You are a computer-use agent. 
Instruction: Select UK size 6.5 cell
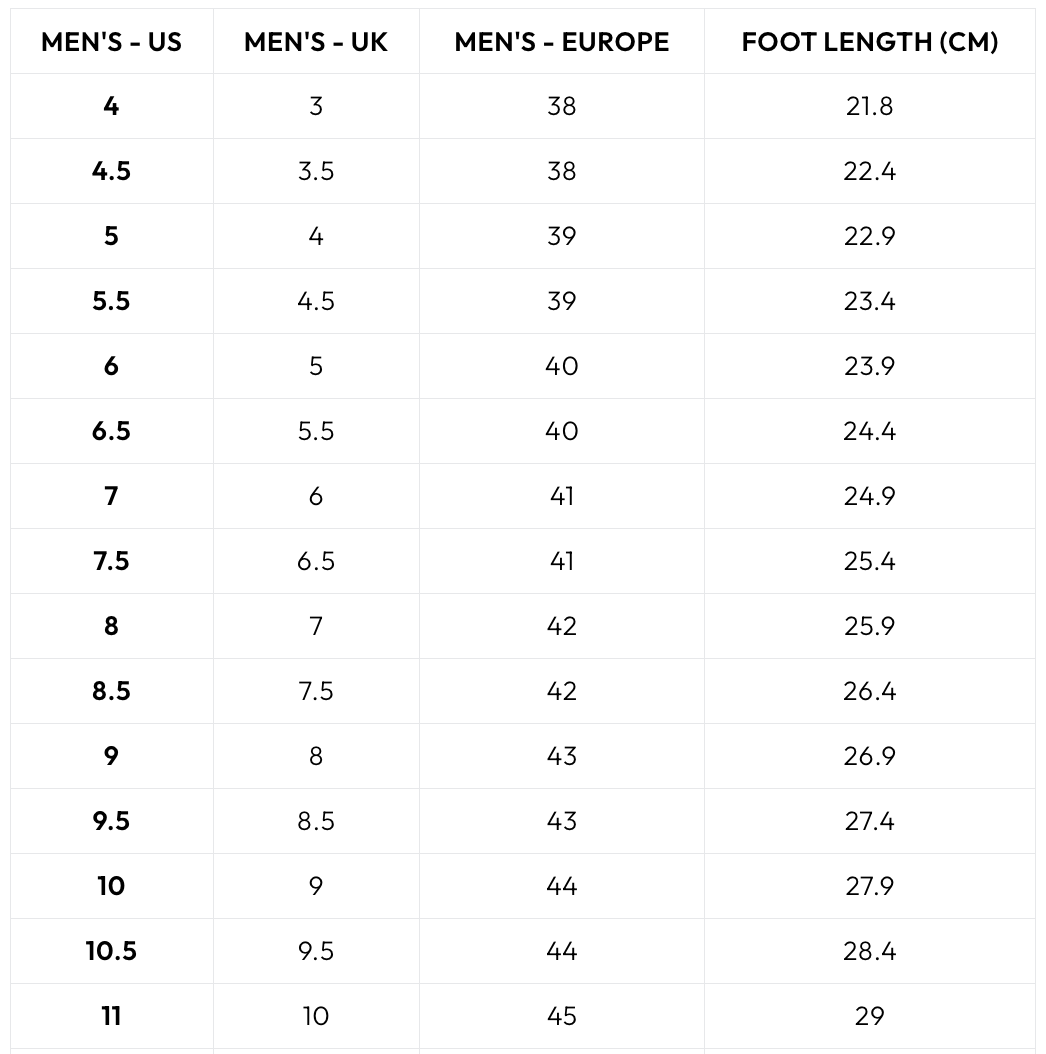tap(316, 561)
